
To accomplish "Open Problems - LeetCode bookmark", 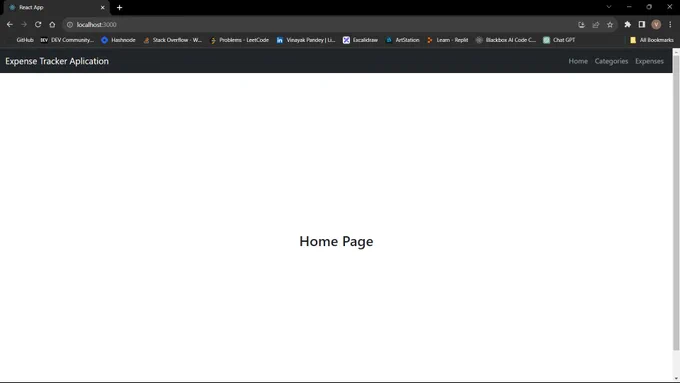I will 239,40.
